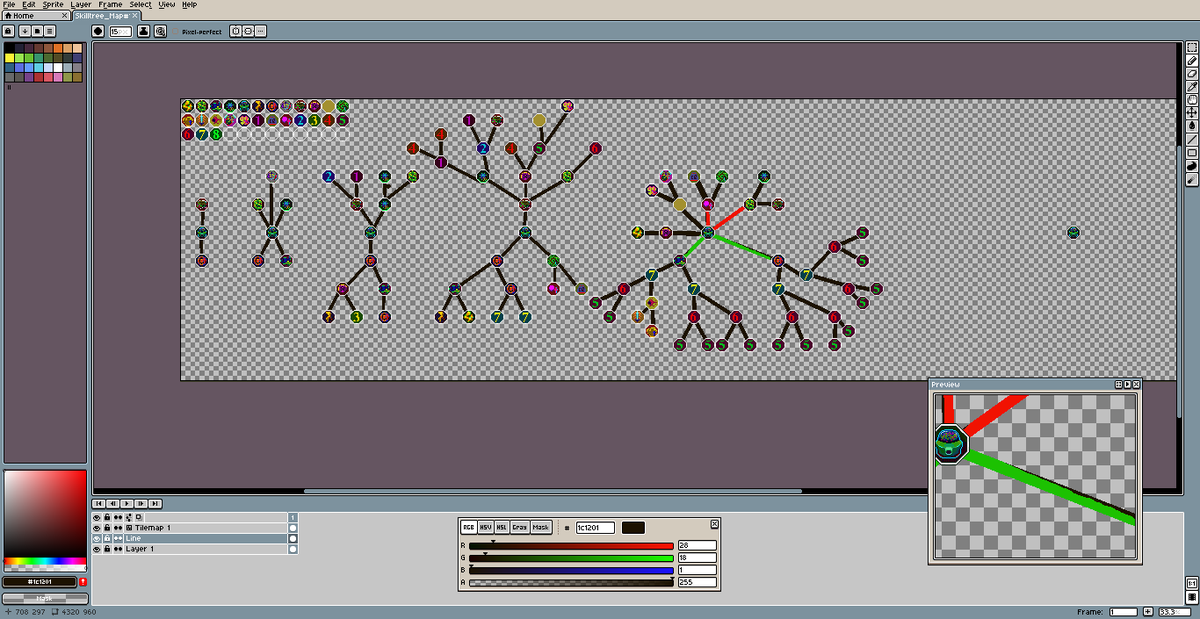Image resolution: width=1200 pixels, height=619 pixels.
Task: Click the hex color field 1c1201
Action: pos(595,527)
